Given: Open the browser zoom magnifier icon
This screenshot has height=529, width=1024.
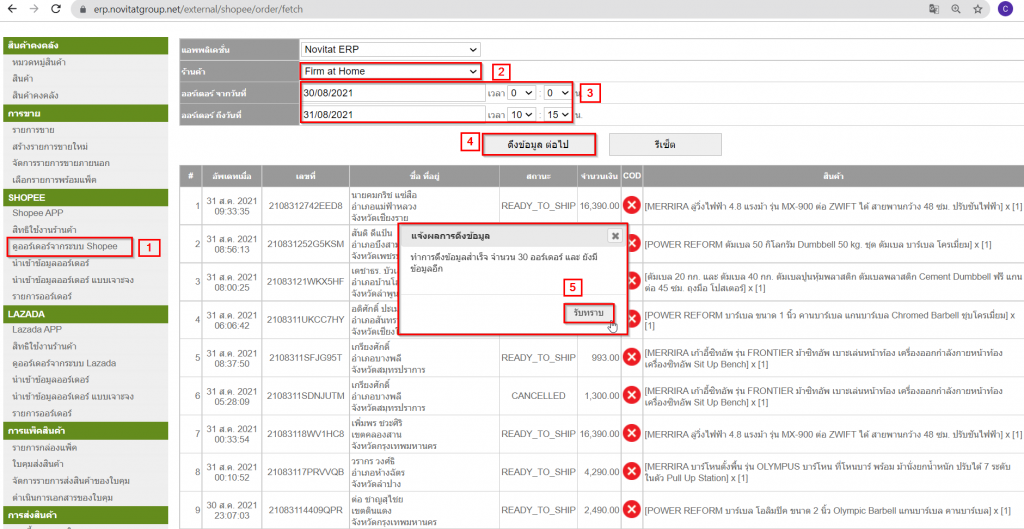Looking at the screenshot, I should pos(955,8).
